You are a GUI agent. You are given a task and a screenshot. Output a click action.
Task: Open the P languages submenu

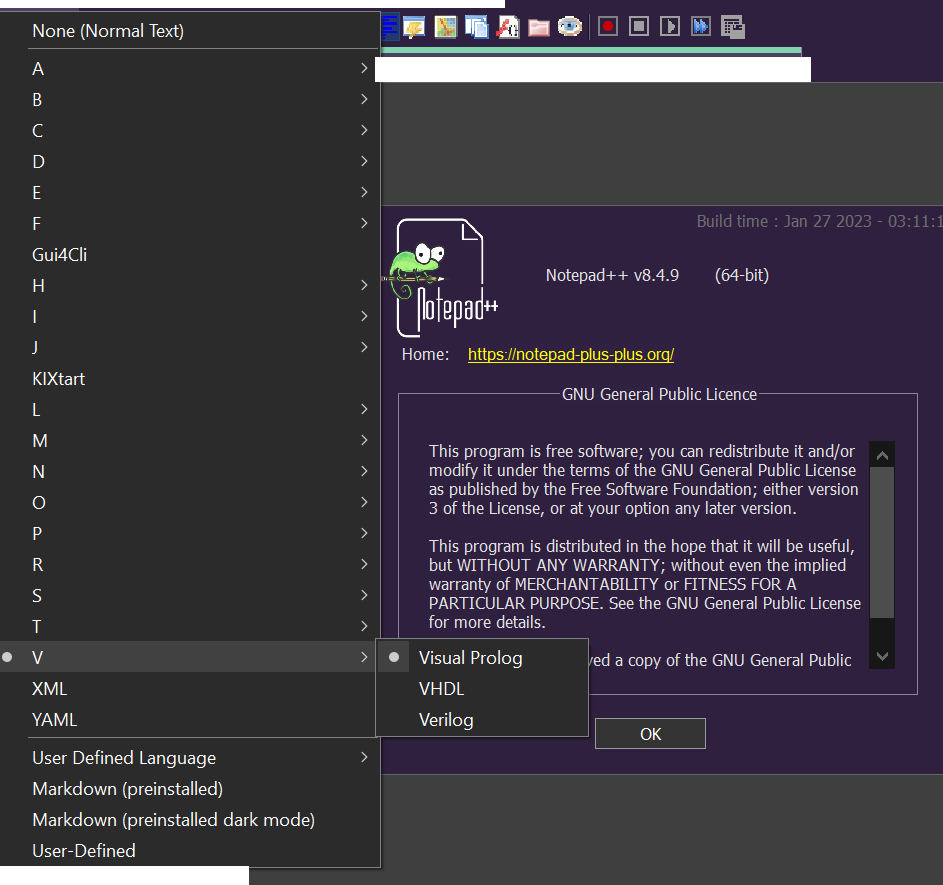(190, 534)
